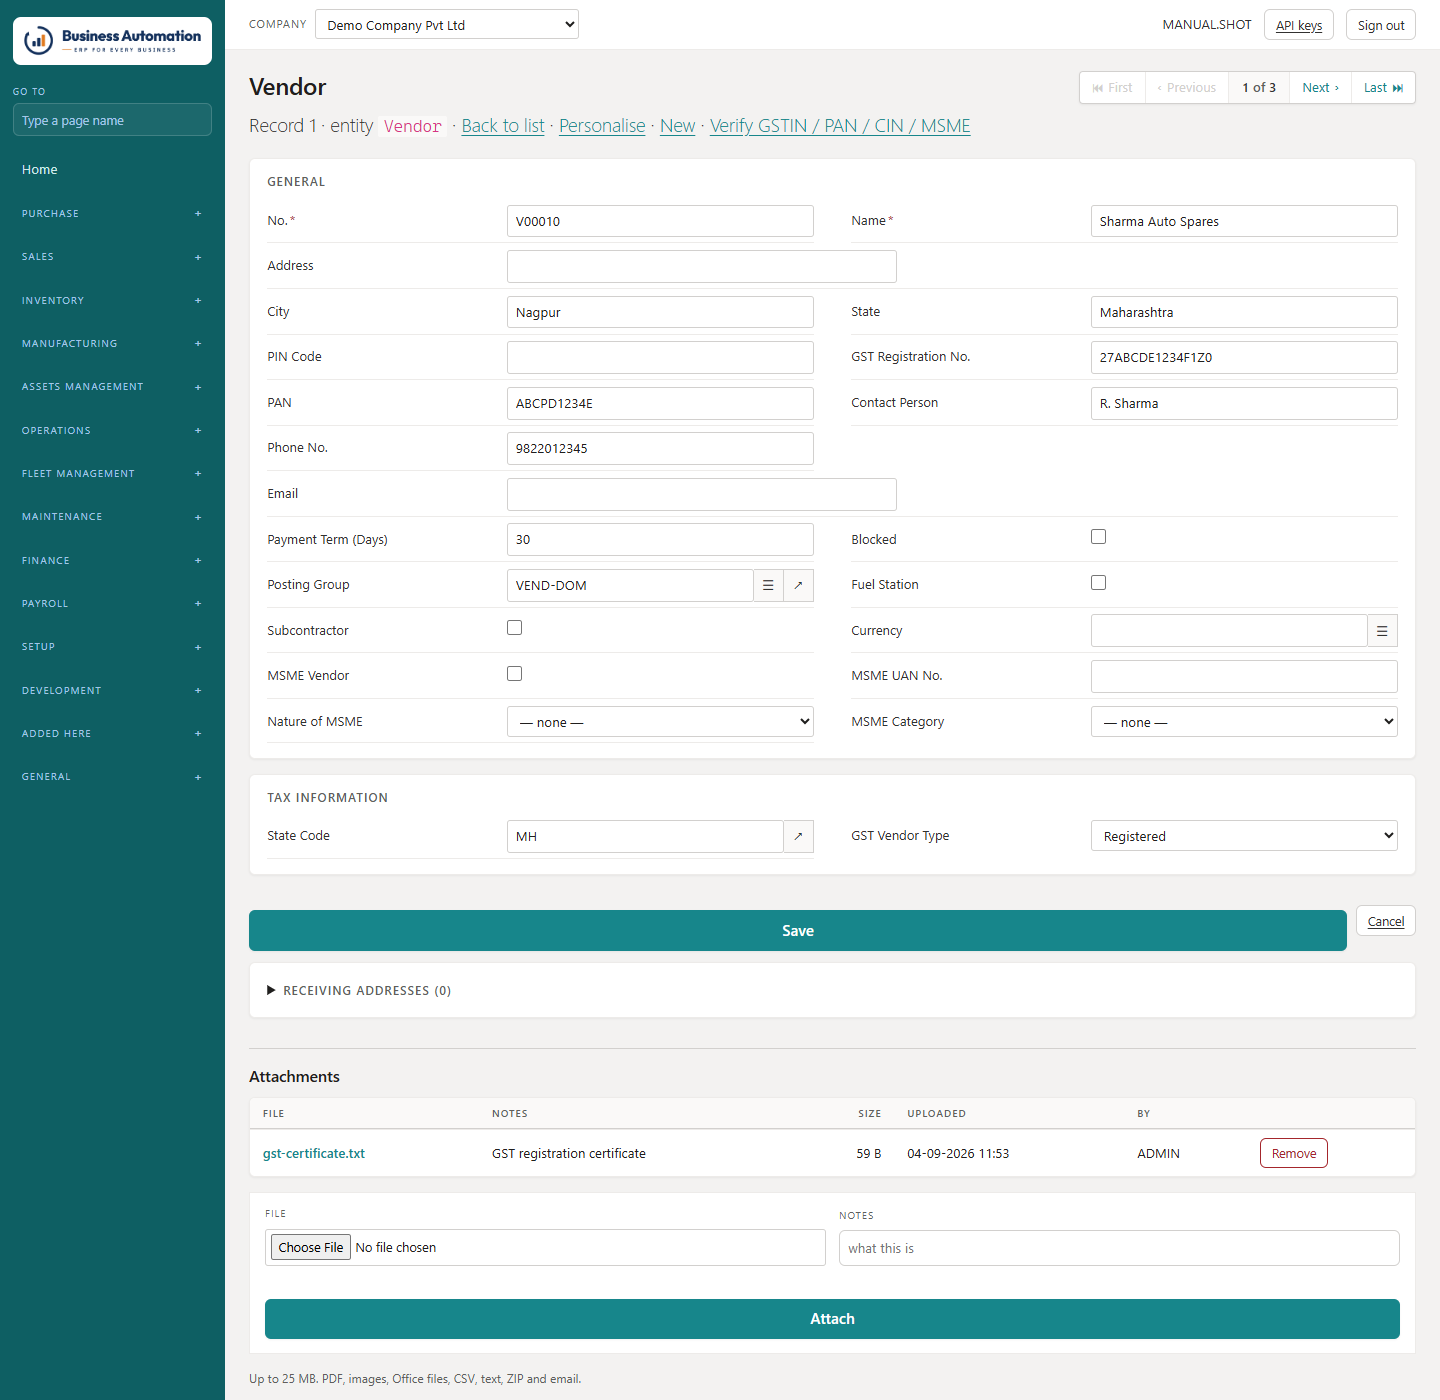The height and width of the screenshot is (1400, 1440).
Task: Expand the Manufacturing sidebar menu
Action: (112, 344)
